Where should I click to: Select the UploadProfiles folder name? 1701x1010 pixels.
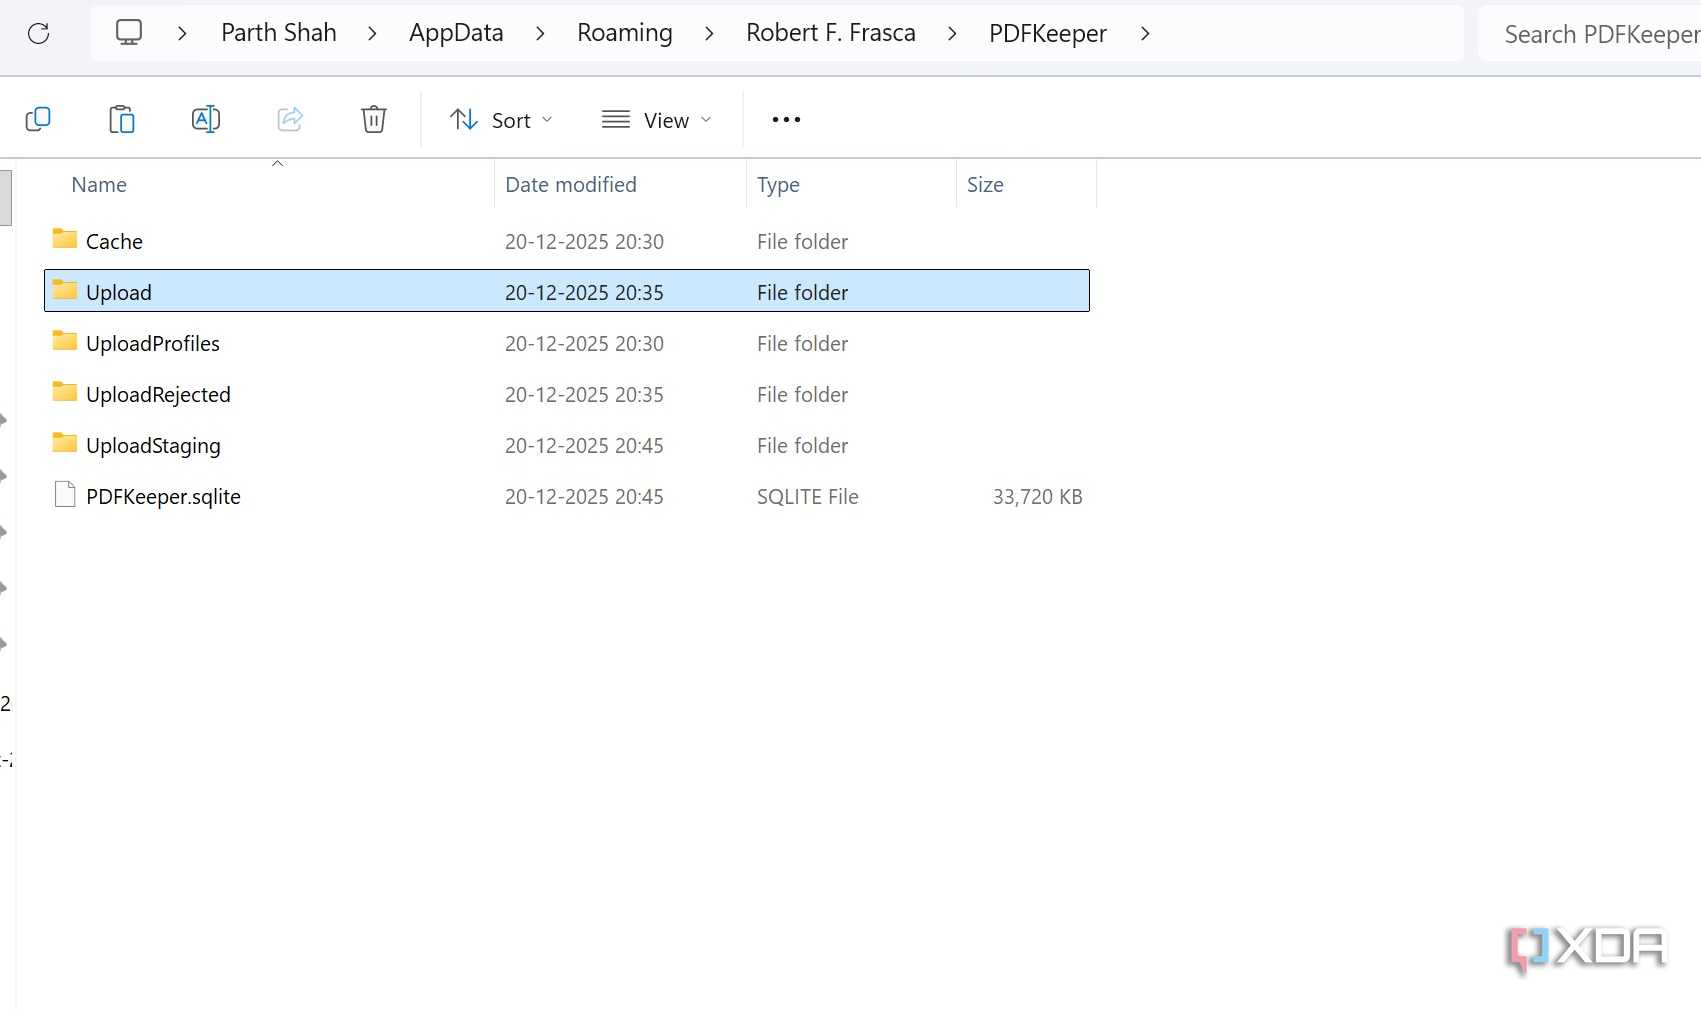pos(153,344)
